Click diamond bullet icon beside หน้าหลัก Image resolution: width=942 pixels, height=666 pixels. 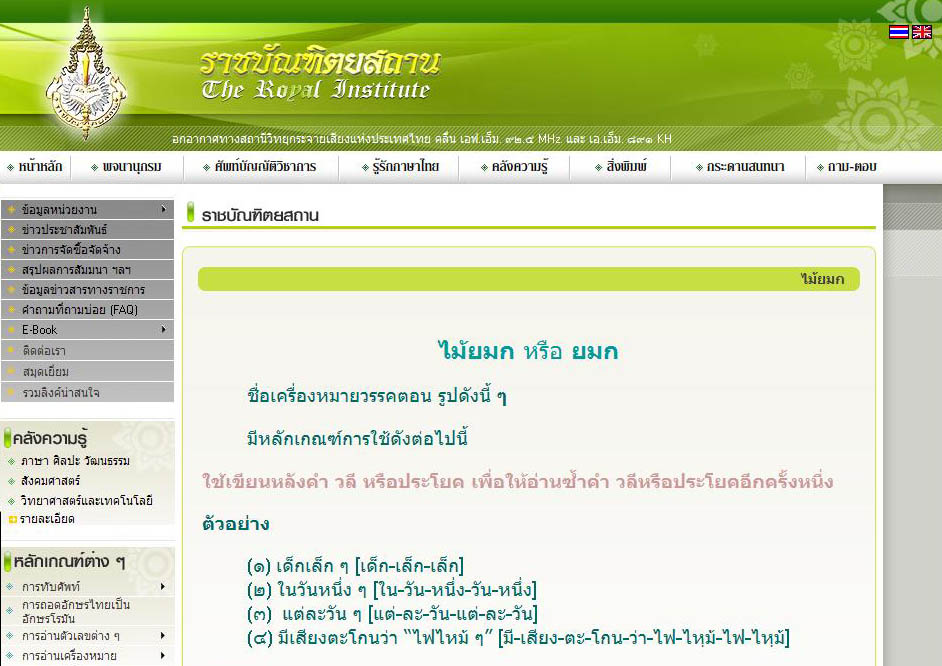(11, 168)
